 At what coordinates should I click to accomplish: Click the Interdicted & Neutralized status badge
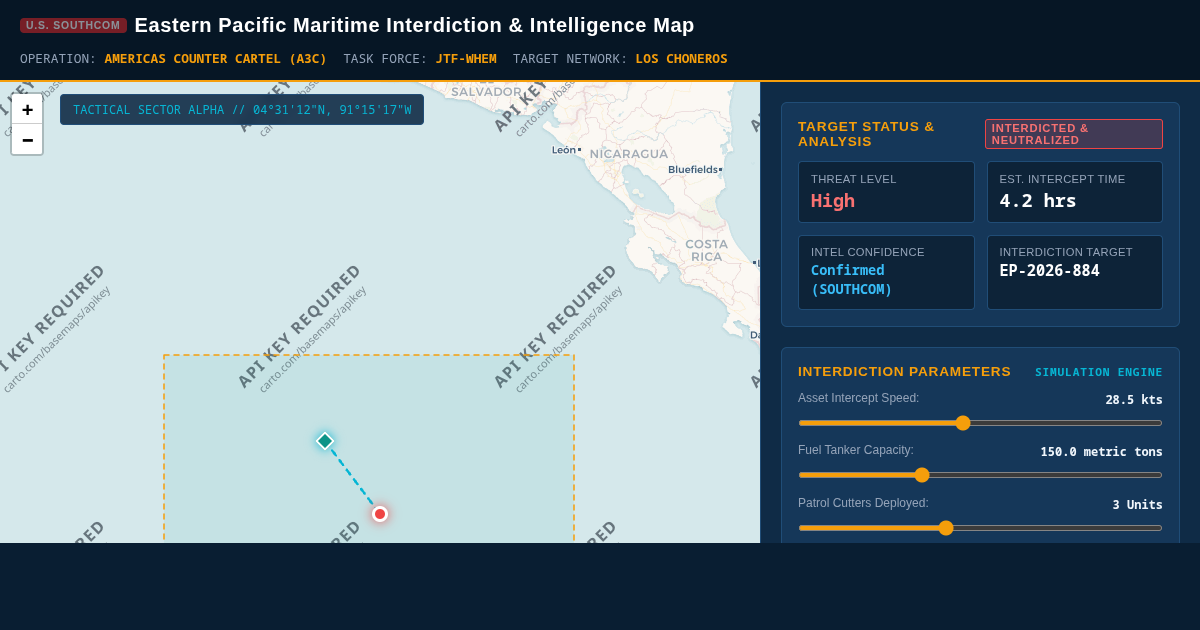pos(1074,134)
